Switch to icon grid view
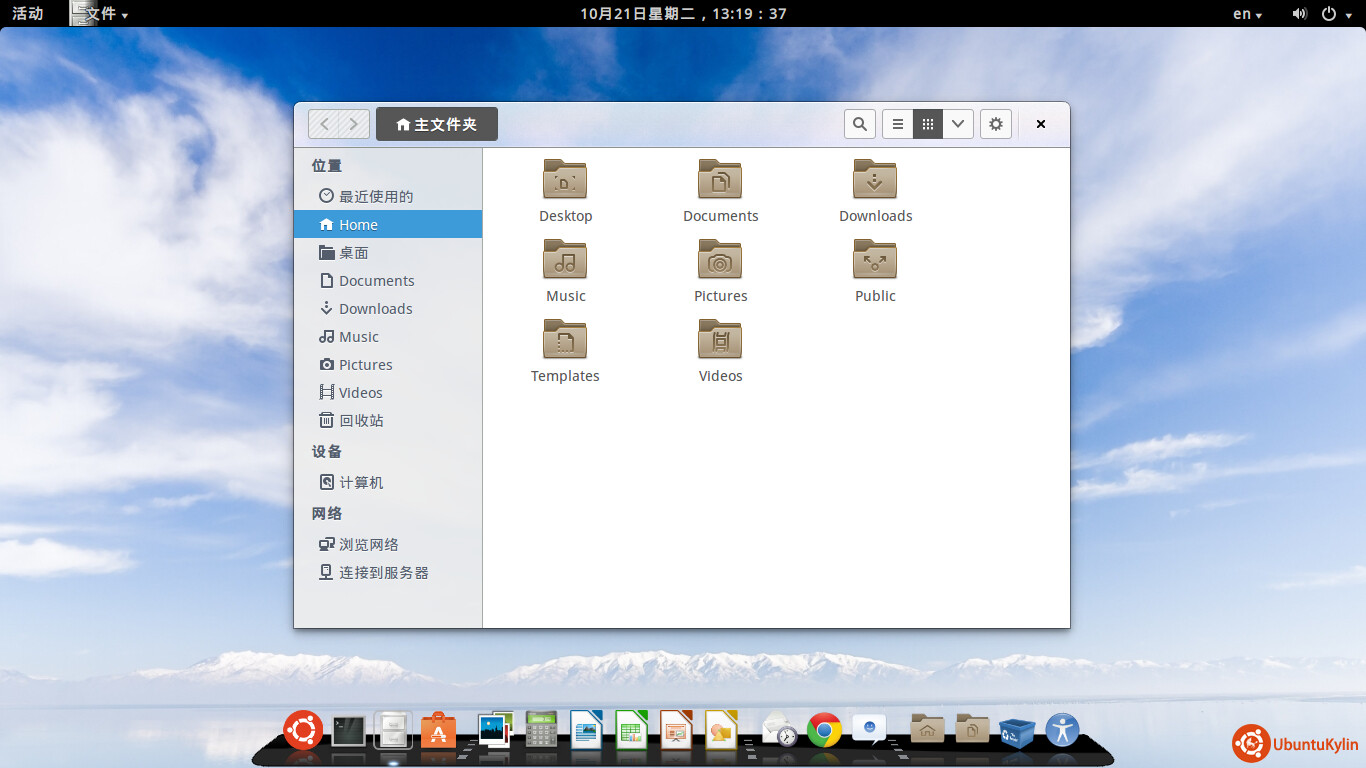 click(x=928, y=124)
